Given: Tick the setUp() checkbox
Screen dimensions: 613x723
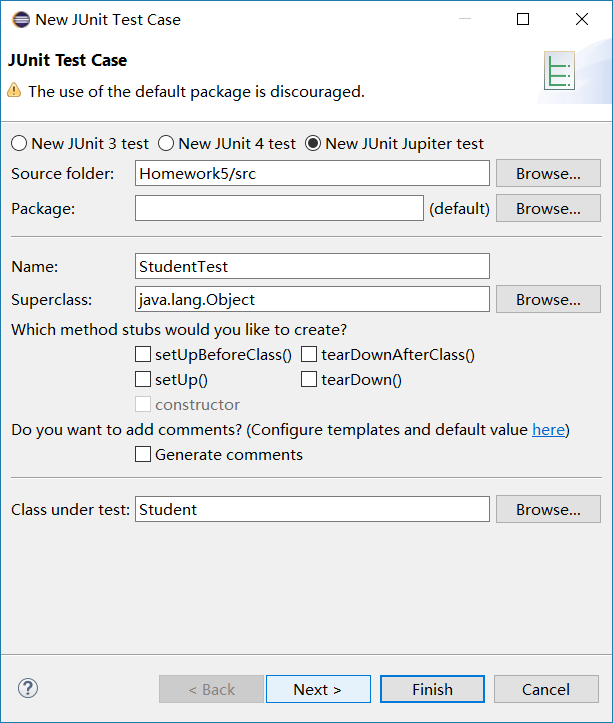Looking at the screenshot, I should [x=143, y=379].
